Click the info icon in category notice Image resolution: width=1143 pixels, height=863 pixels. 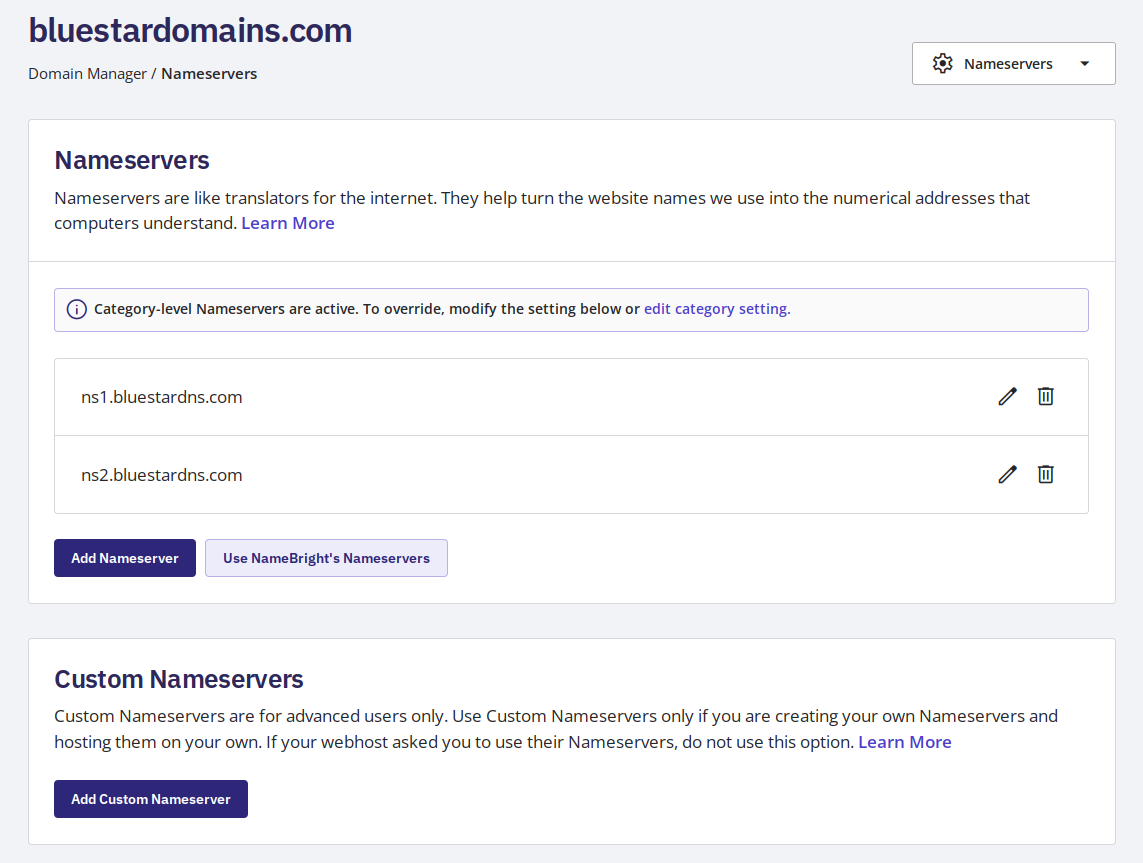click(76, 310)
